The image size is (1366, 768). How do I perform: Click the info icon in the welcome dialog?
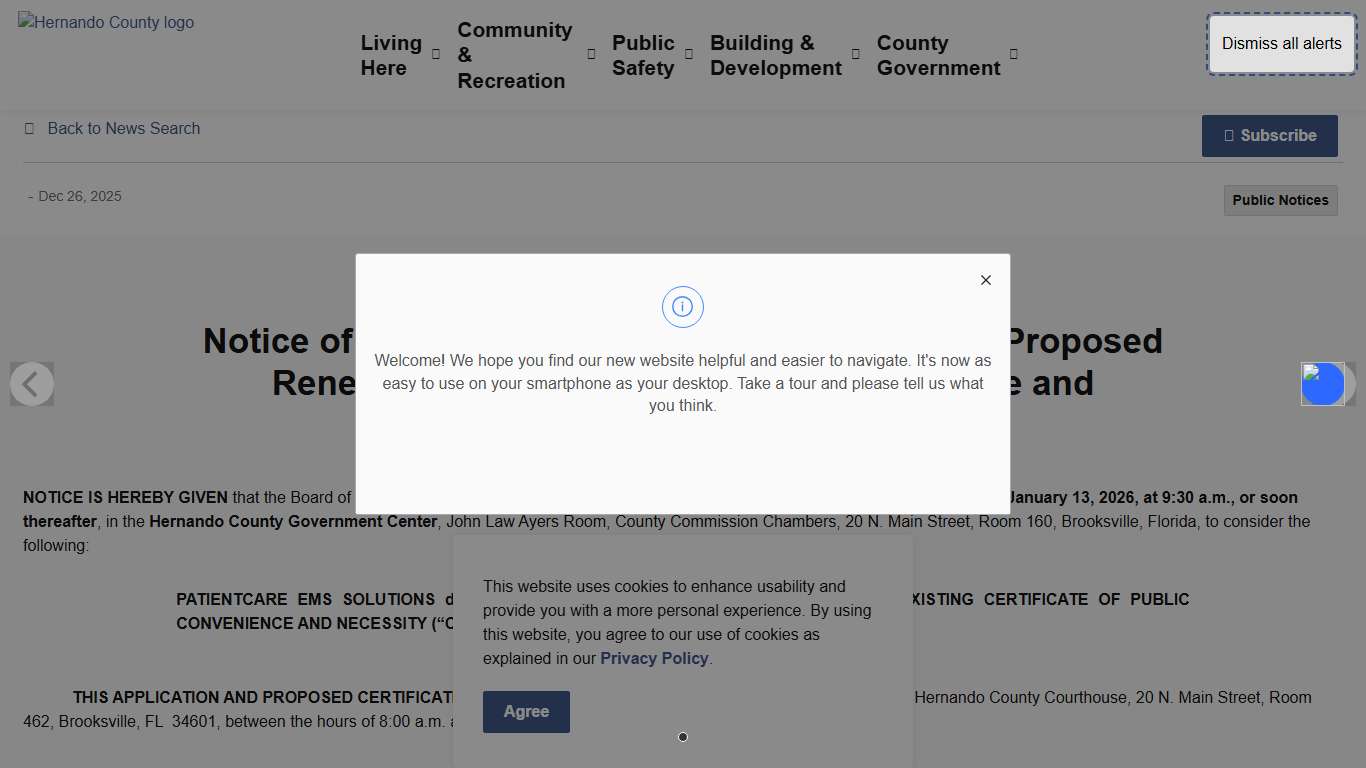[x=683, y=307]
